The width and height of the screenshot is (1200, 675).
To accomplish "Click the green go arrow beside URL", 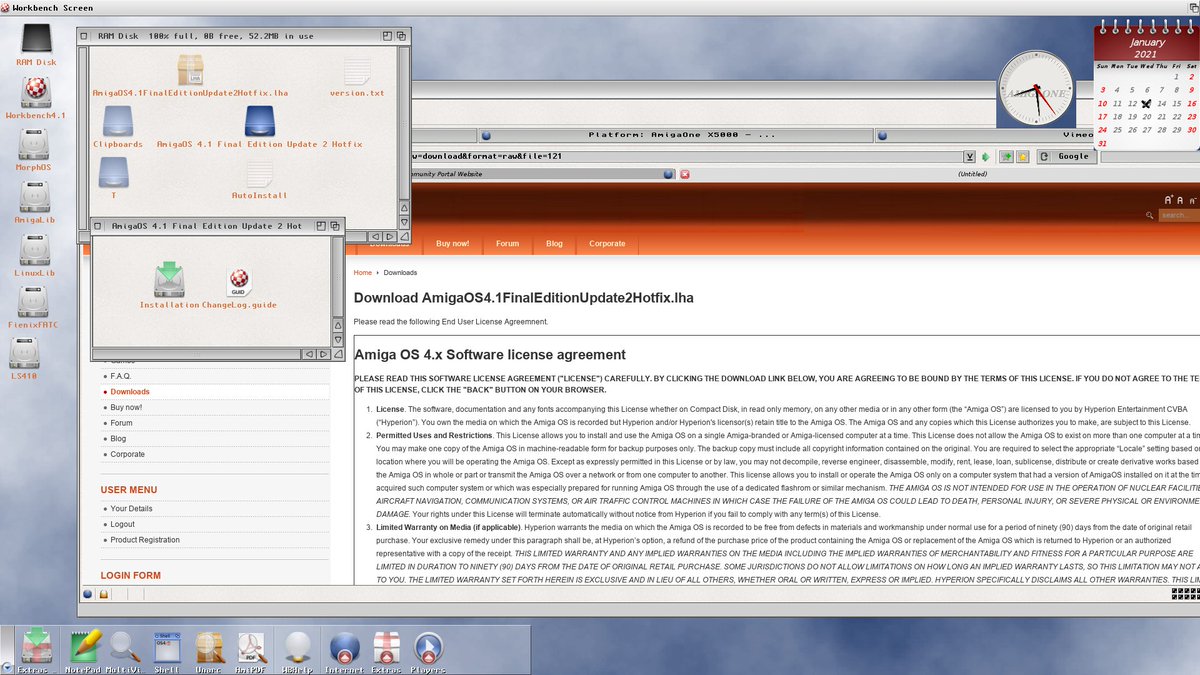I will tap(986, 157).
